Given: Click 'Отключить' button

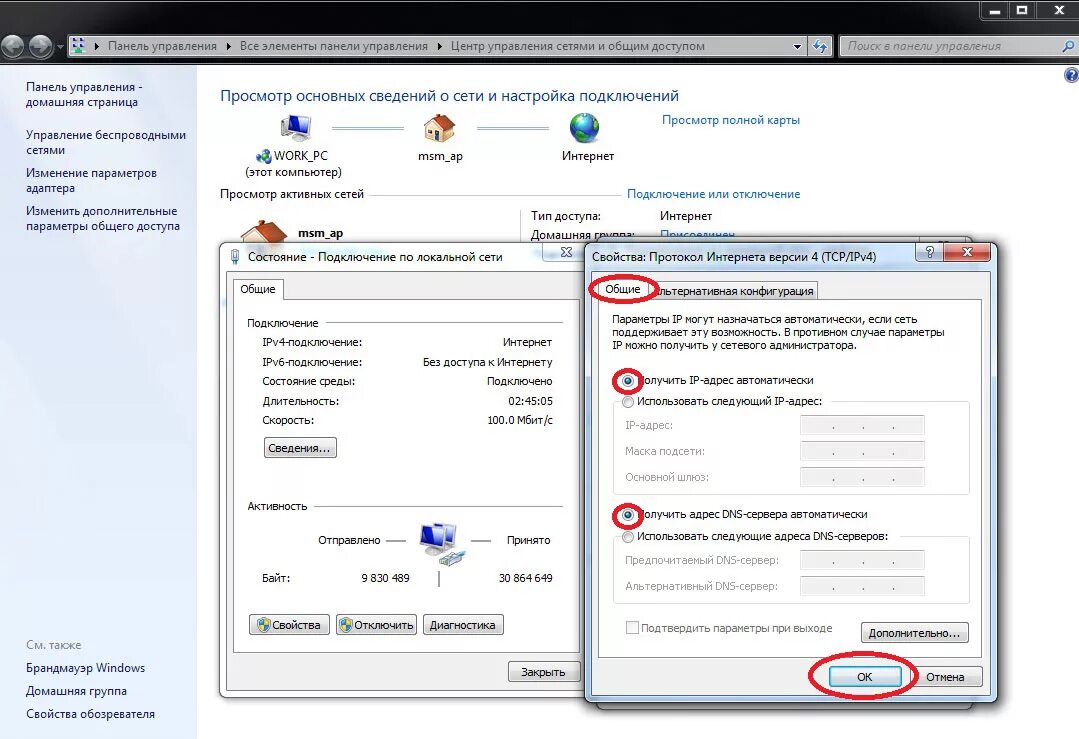Looking at the screenshot, I should 376,625.
